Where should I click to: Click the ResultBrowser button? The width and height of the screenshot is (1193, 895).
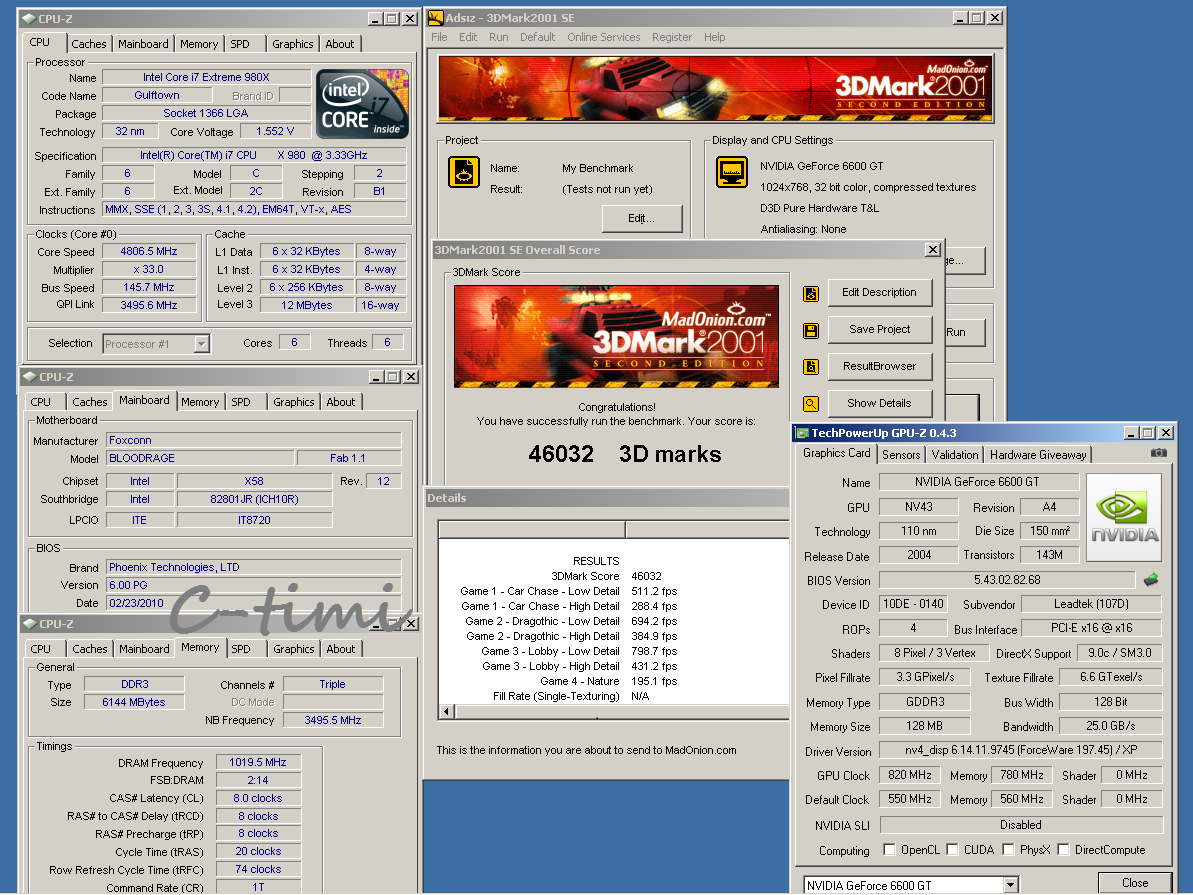[x=880, y=366]
